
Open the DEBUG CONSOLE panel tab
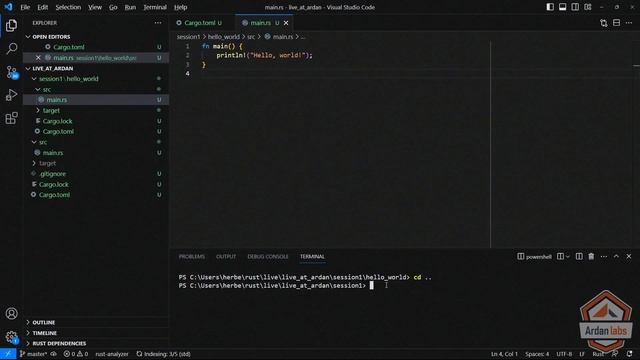[268, 256]
